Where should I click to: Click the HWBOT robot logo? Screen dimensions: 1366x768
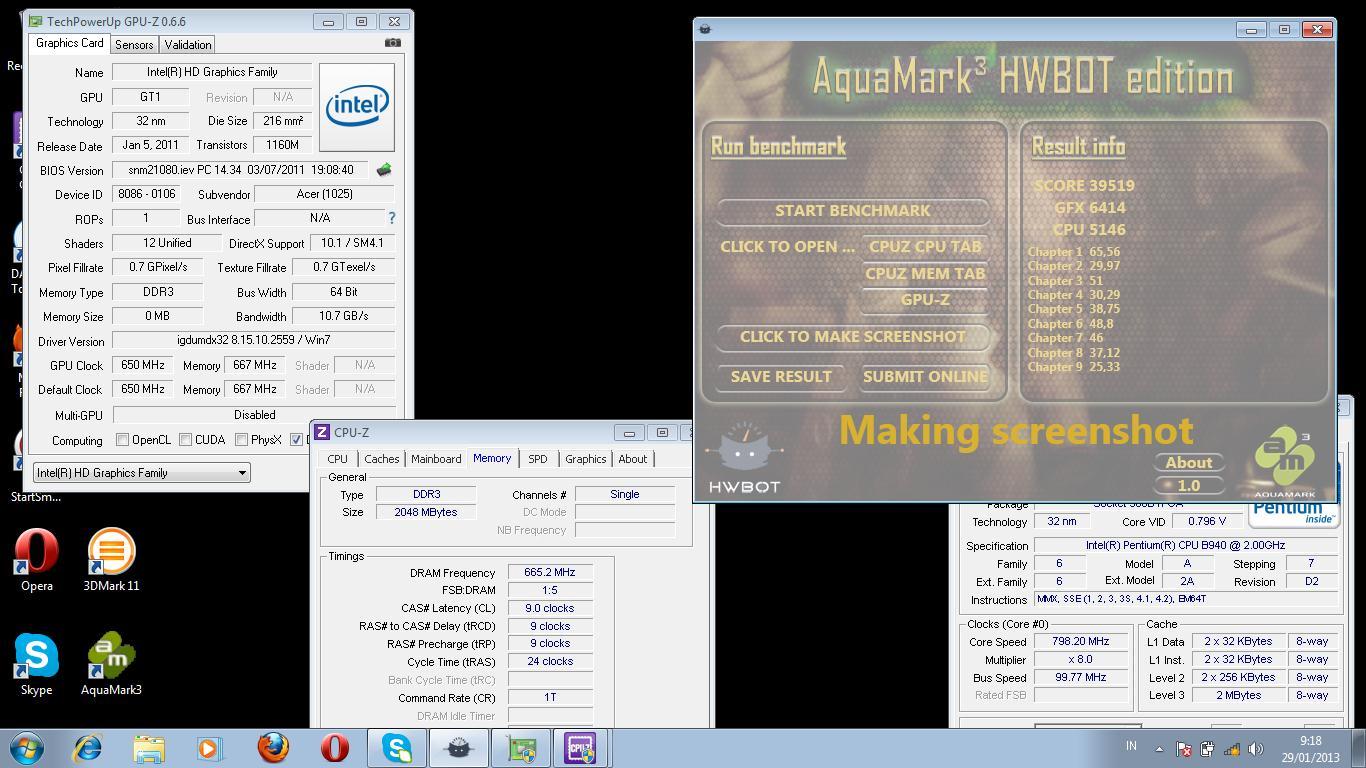coord(744,457)
